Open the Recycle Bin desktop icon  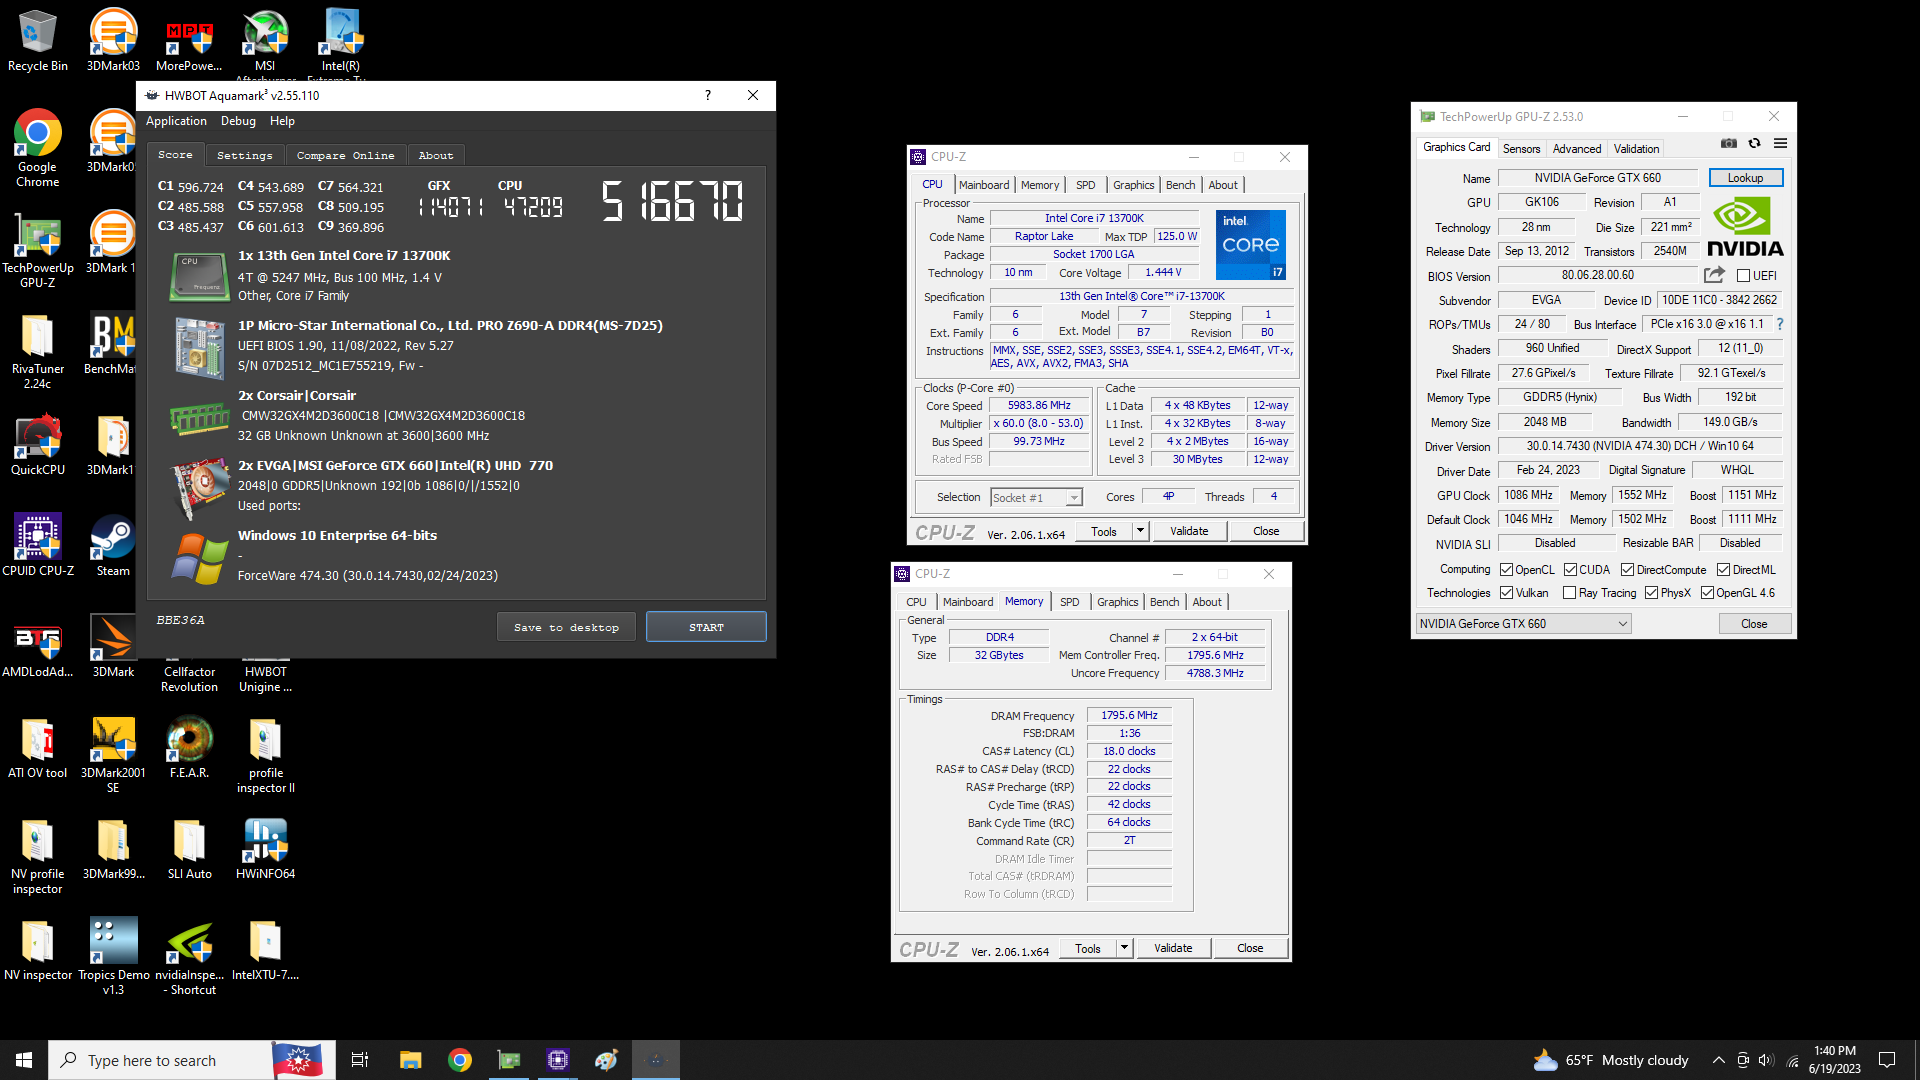point(38,41)
